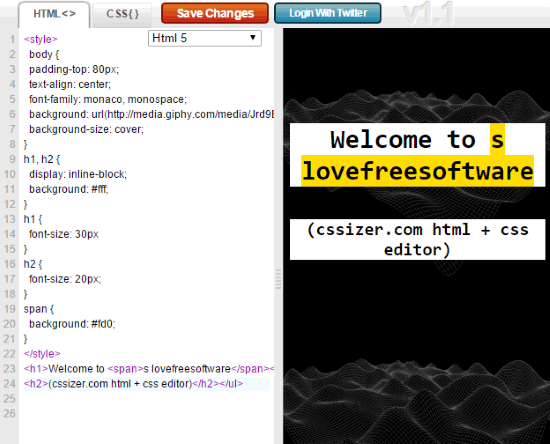Click Login With Twitter button
Screen dimensions: 550x444
coord(328,13)
